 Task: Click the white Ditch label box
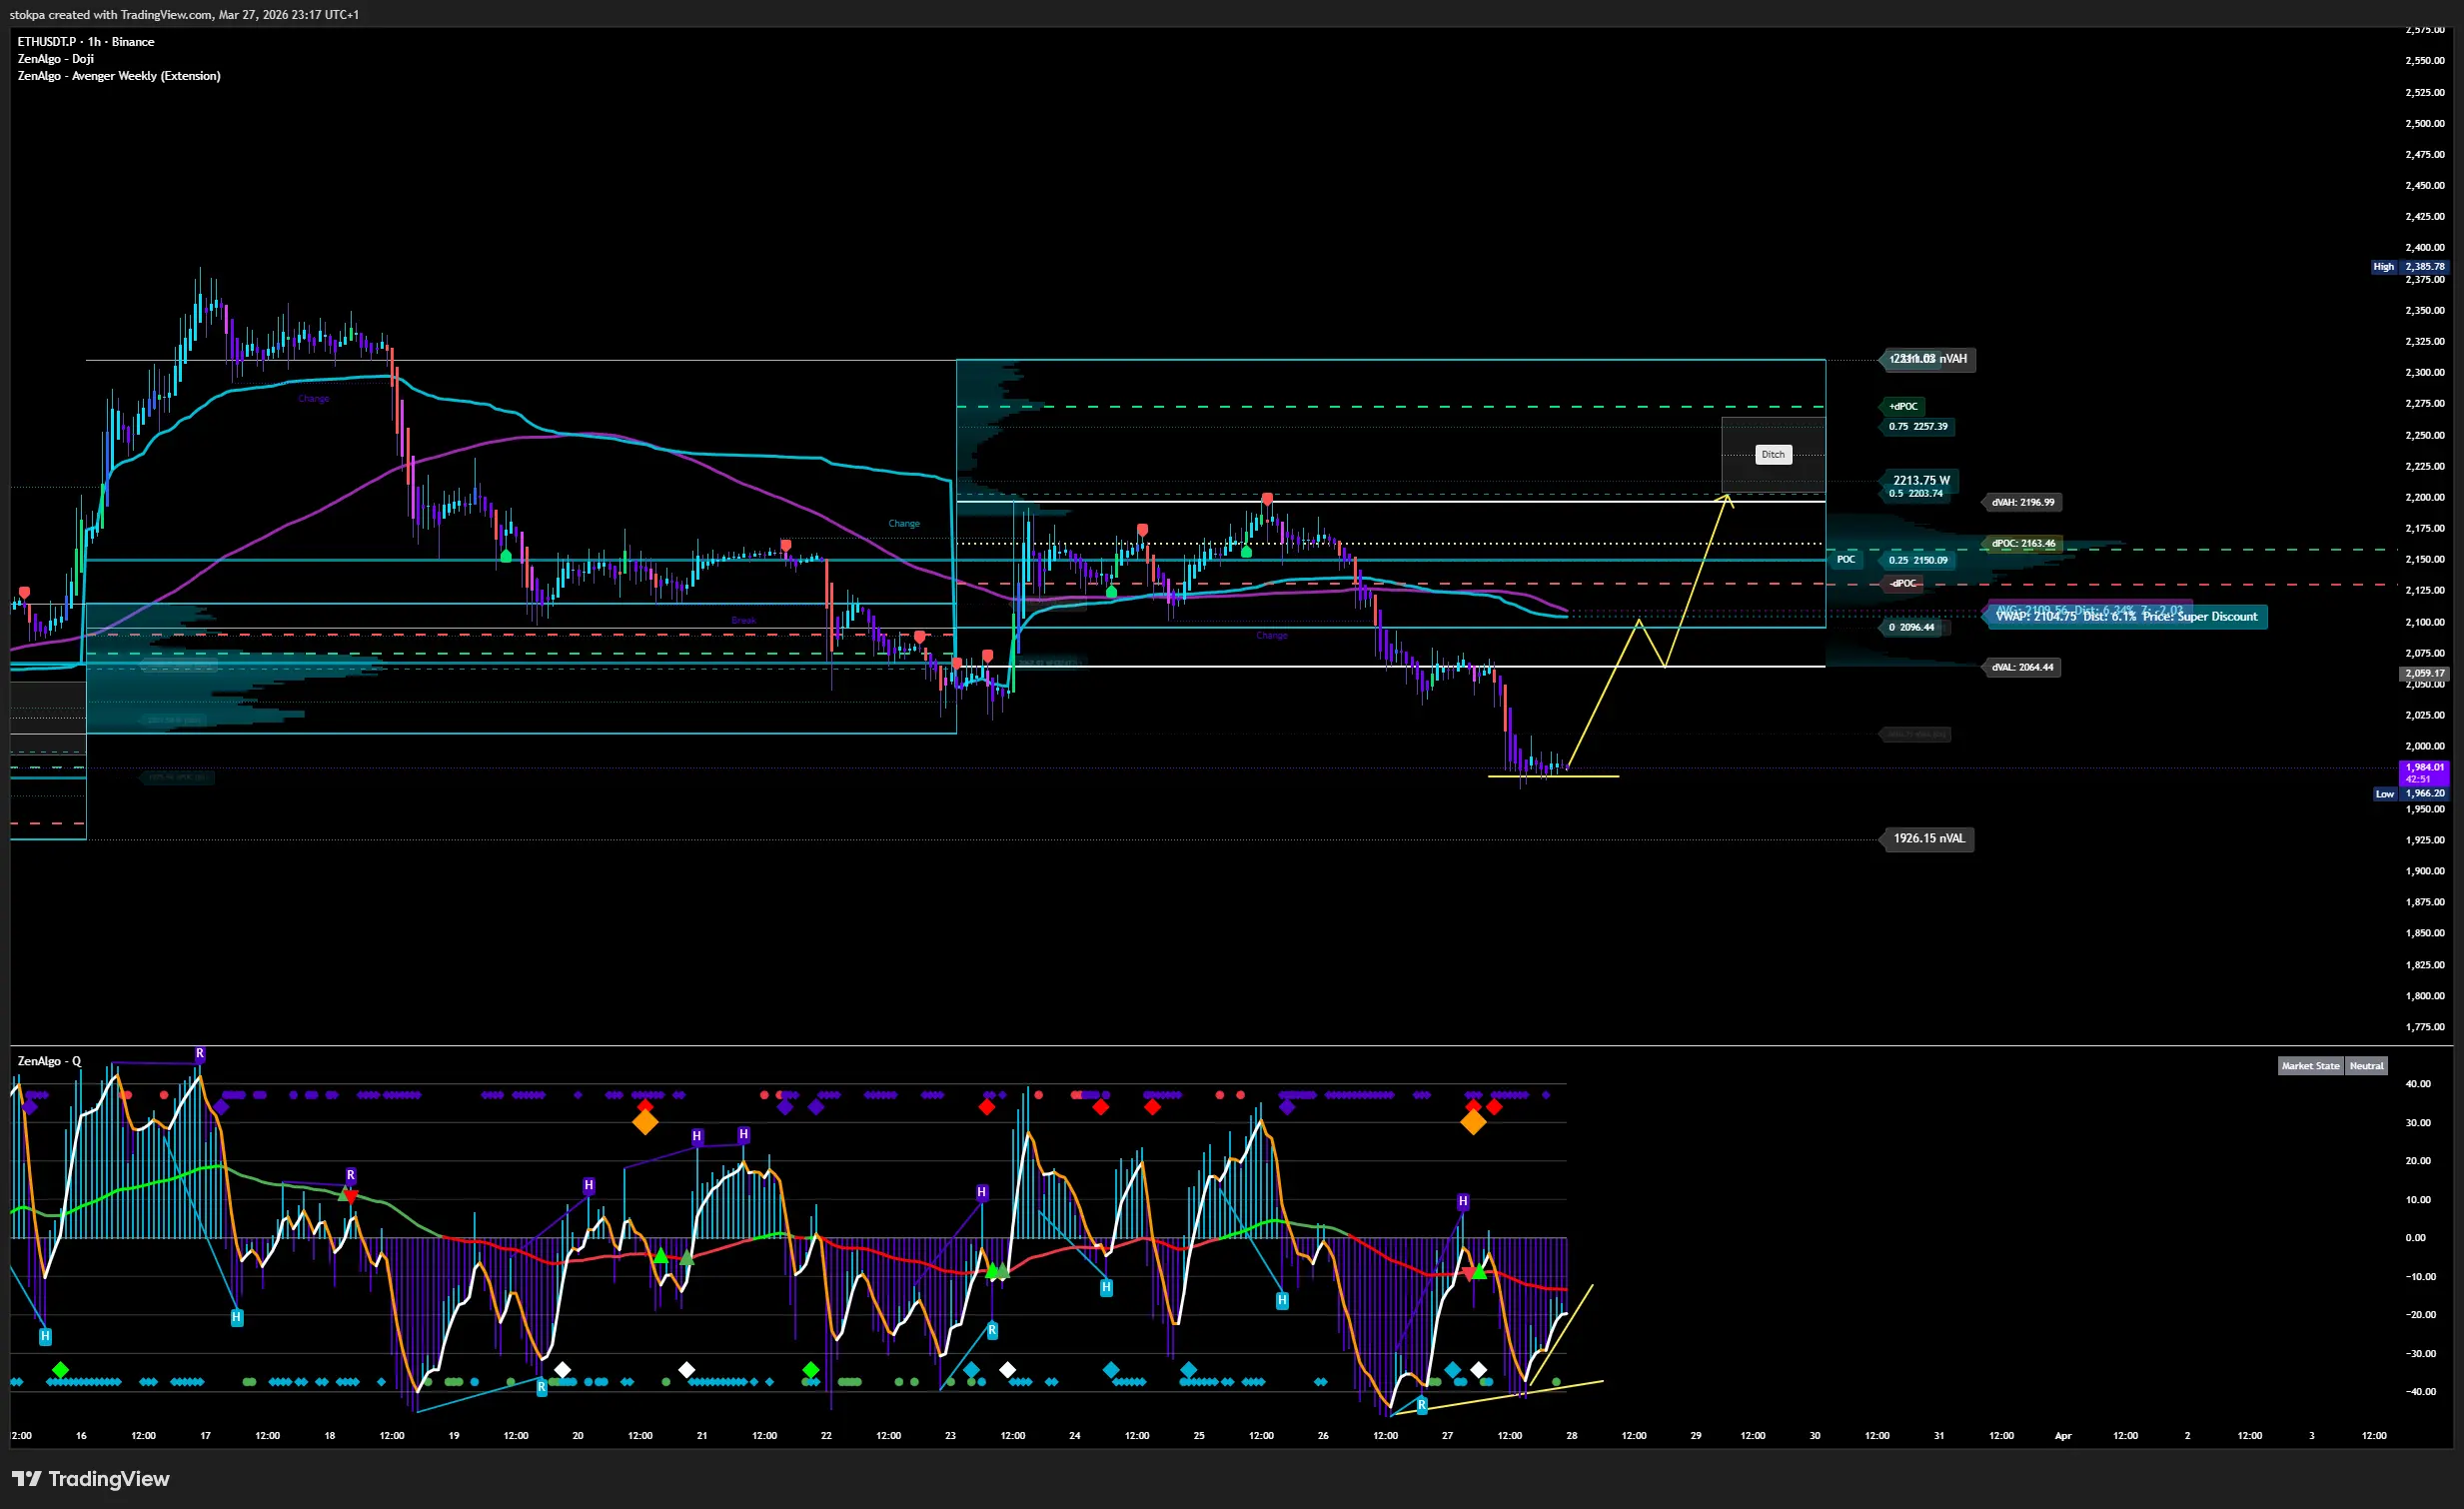point(1773,455)
